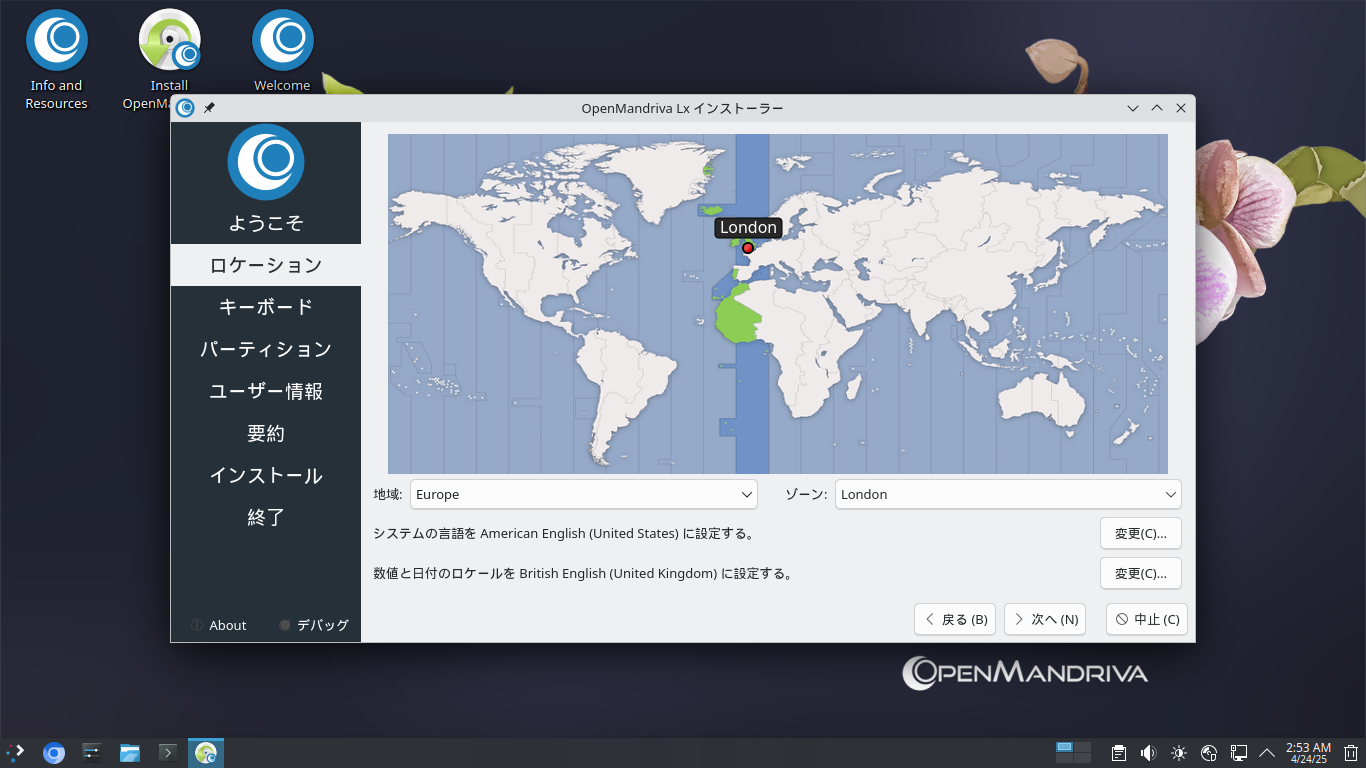
Task: Select the インストール step in sidebar
Action: pos(266,475)
